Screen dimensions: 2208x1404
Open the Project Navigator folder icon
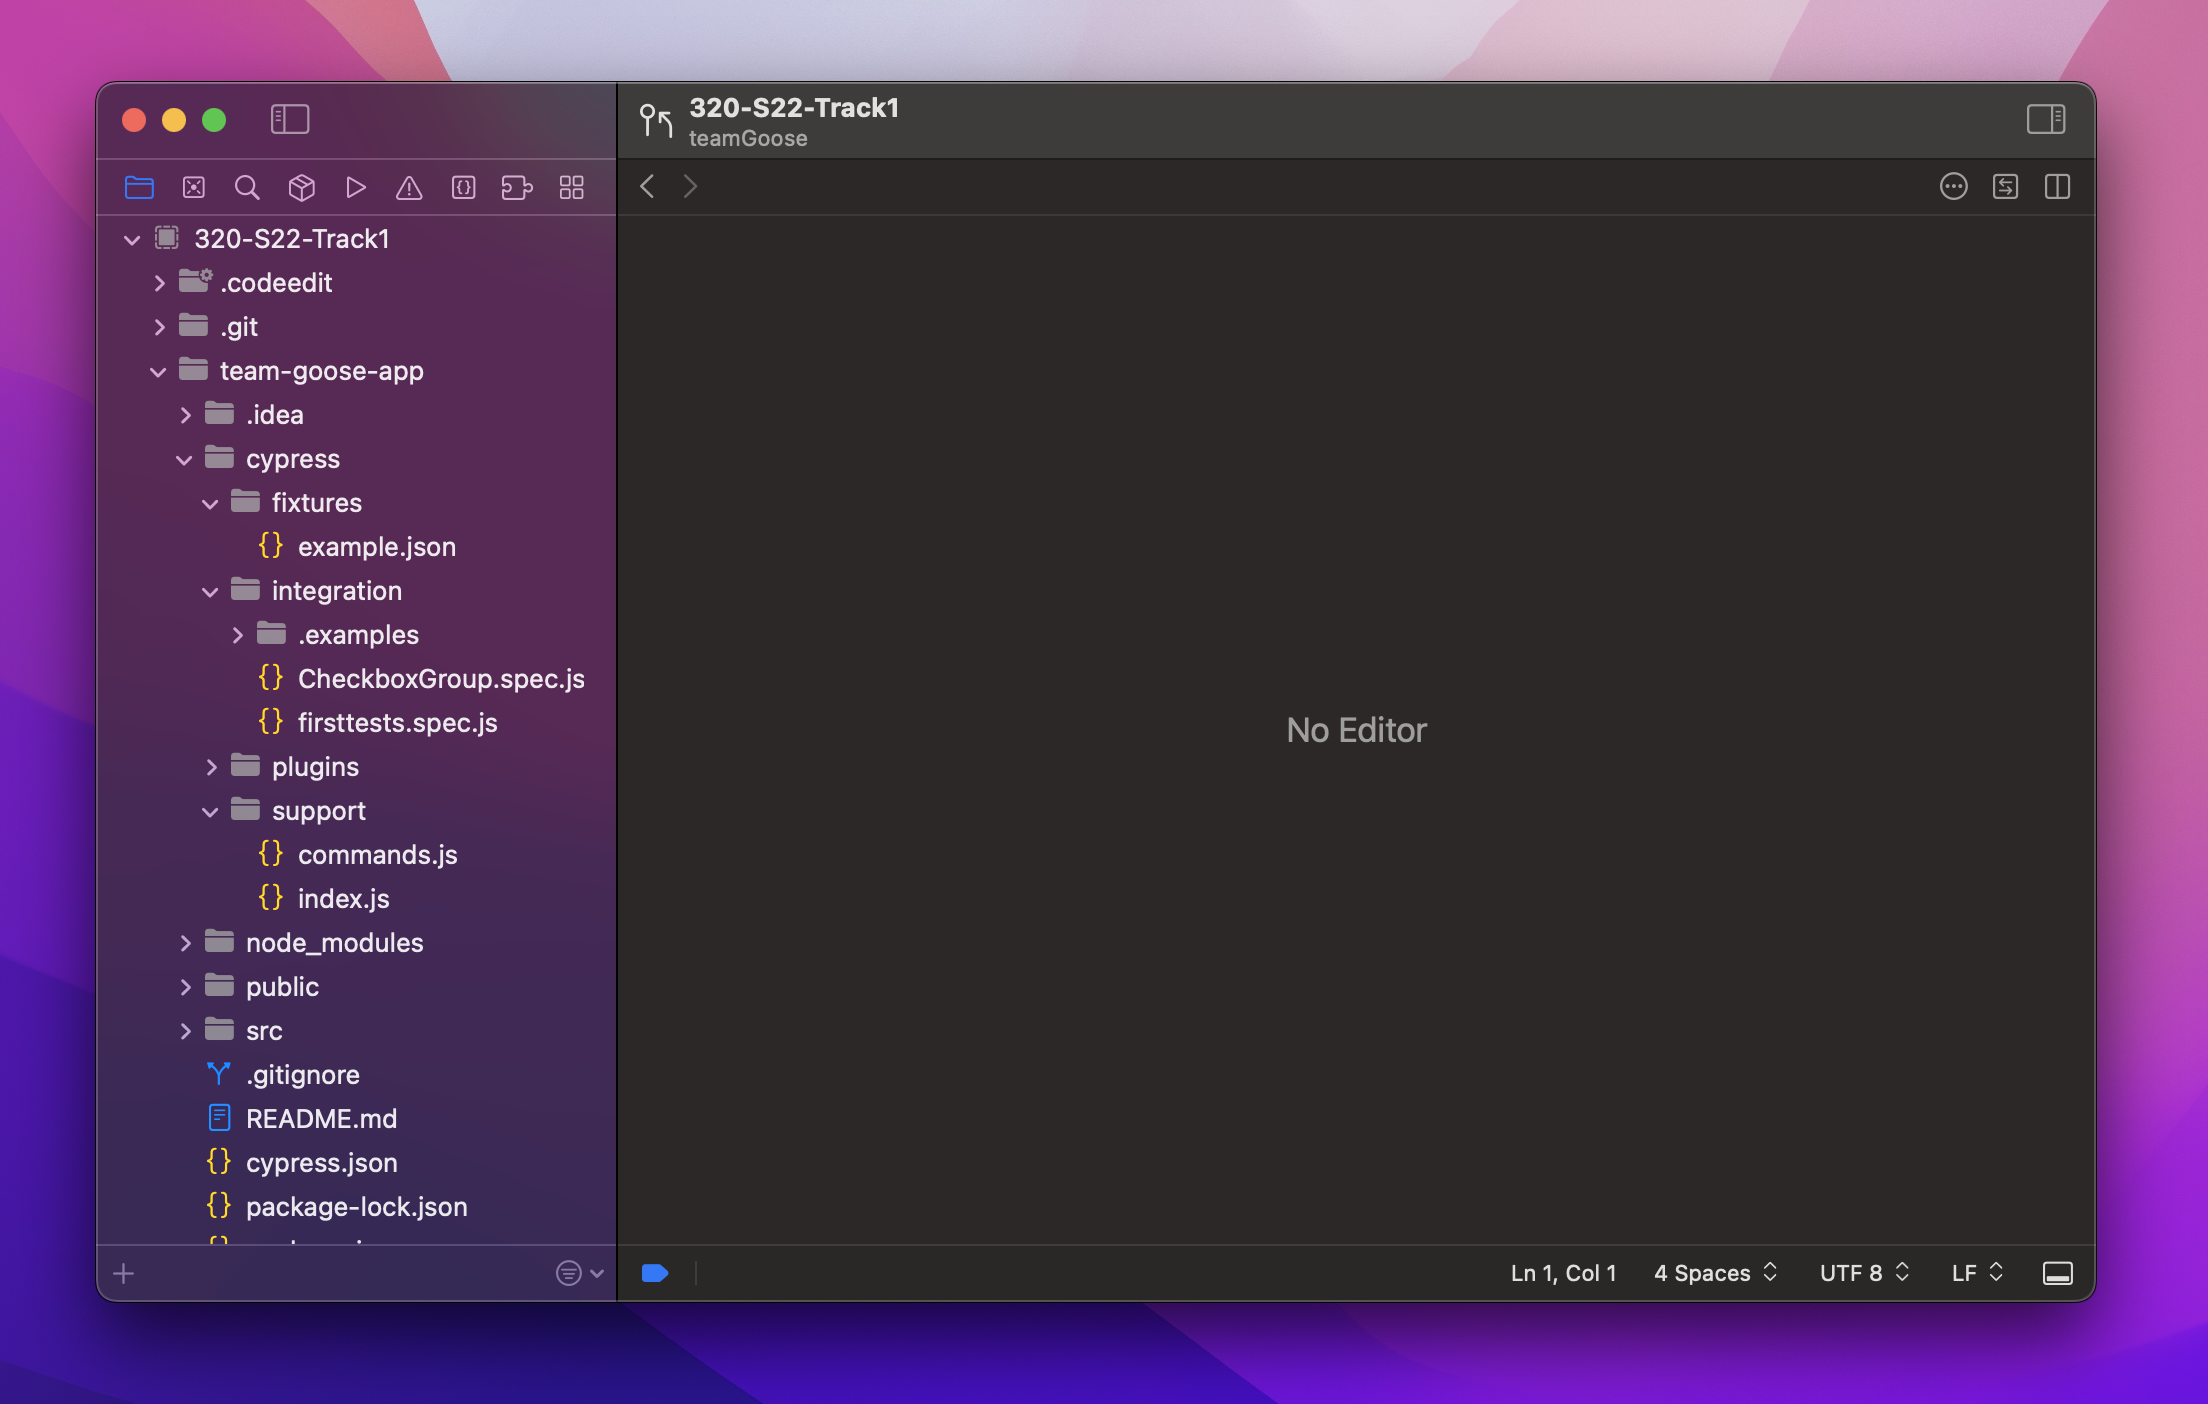[140, 187]
